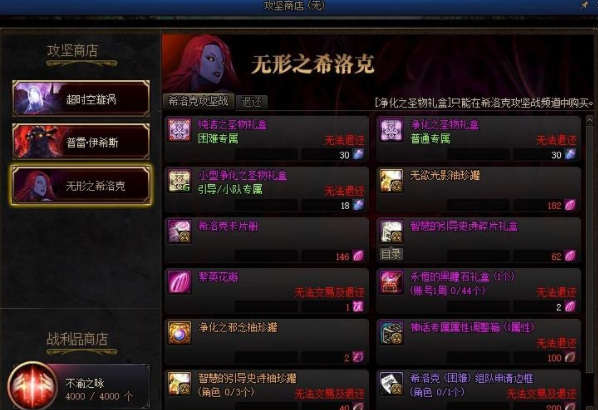The height and width of the screenshot is (410, 598).
Task: Click the 目录 button under 智慧的引导史诗碎片礼盒
Action: click(x=391, y=254)
